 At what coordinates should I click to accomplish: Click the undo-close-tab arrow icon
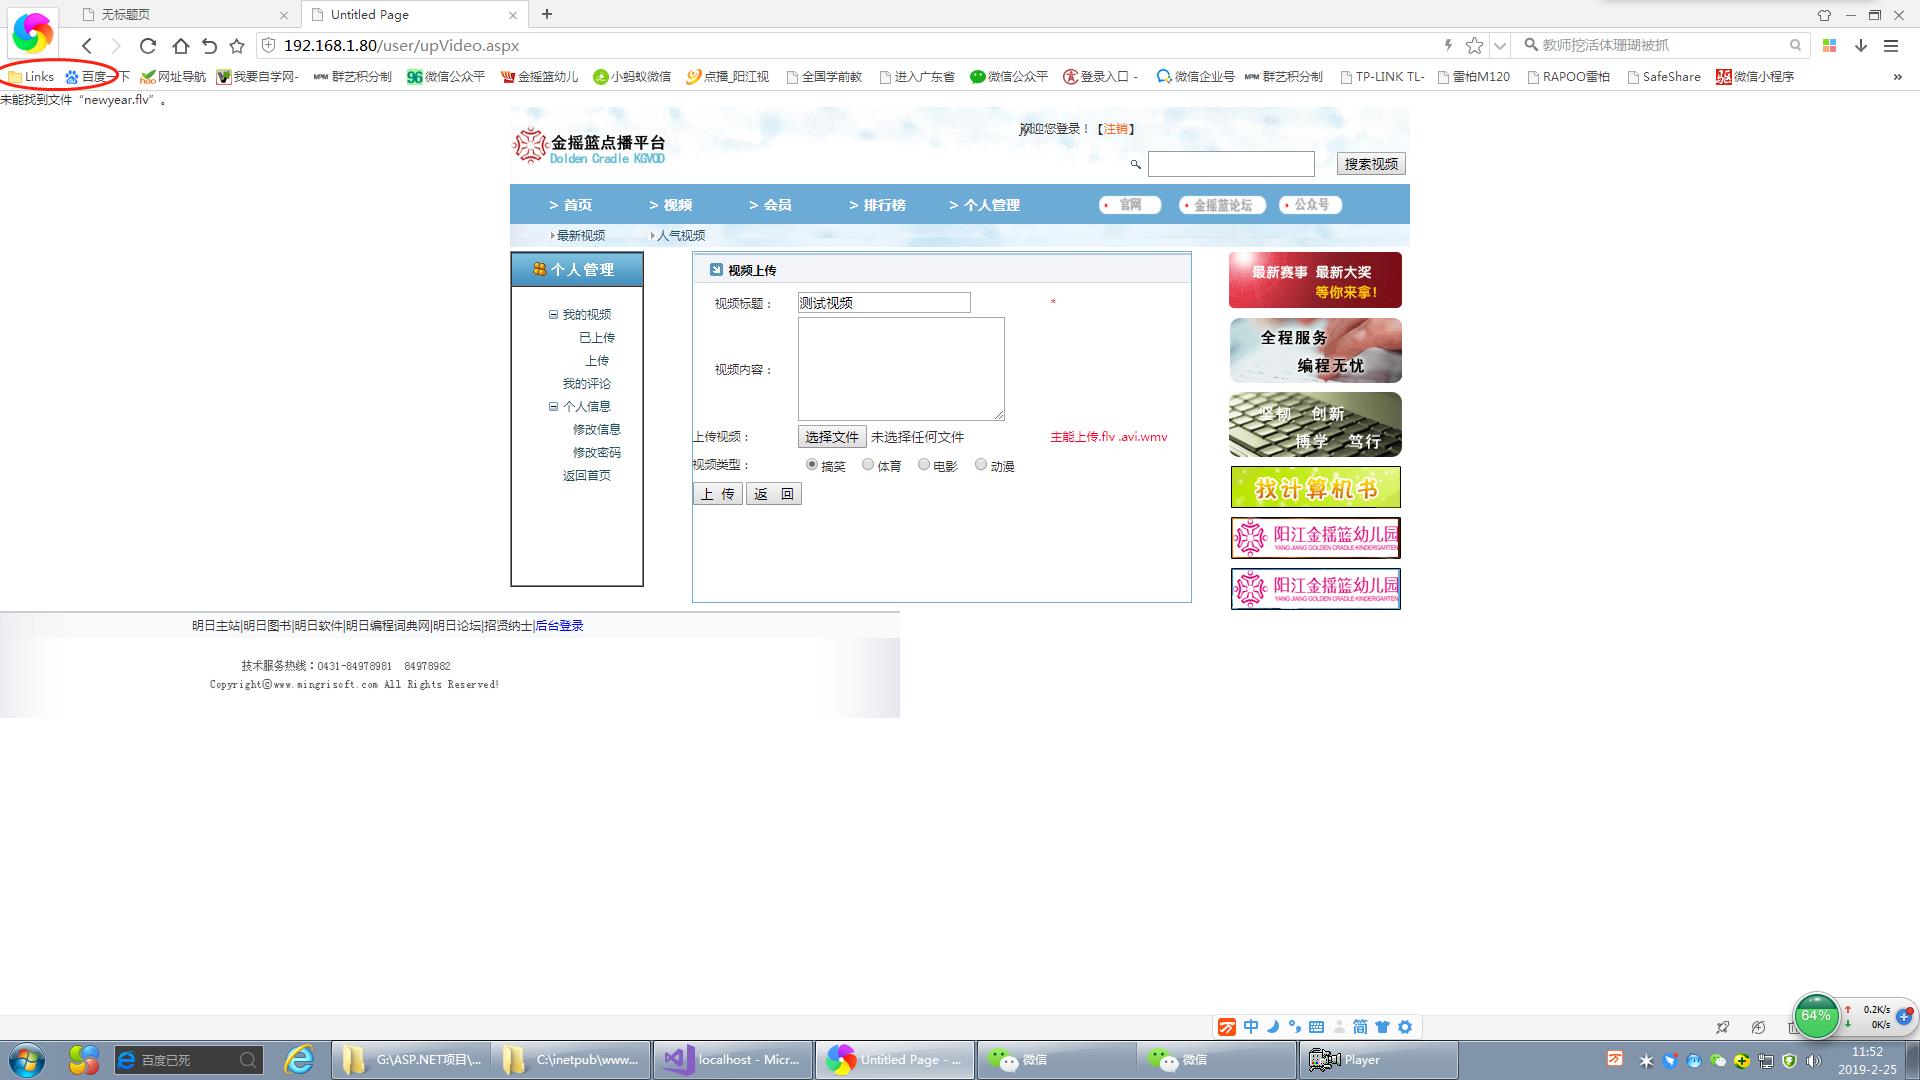(x=209, y=45)
